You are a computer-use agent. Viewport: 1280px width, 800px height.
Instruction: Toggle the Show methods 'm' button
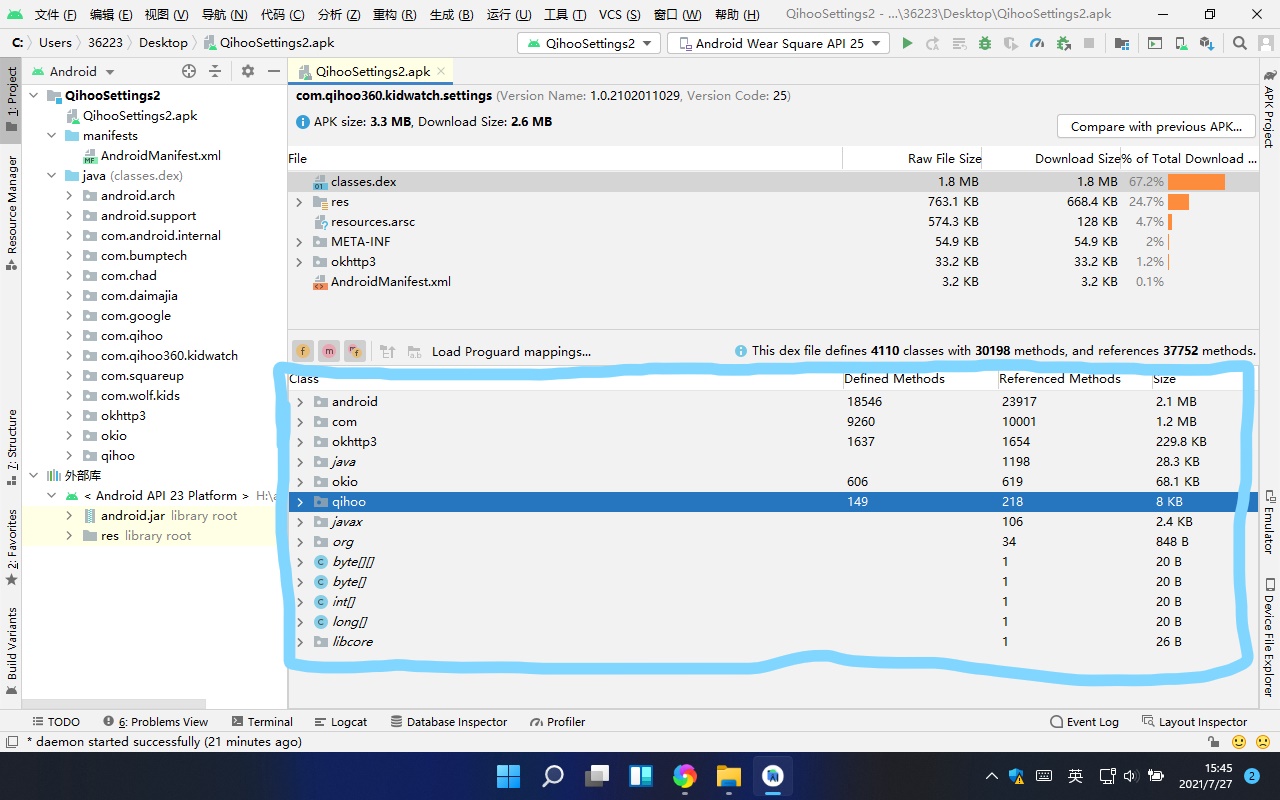(x=329, y=351)
